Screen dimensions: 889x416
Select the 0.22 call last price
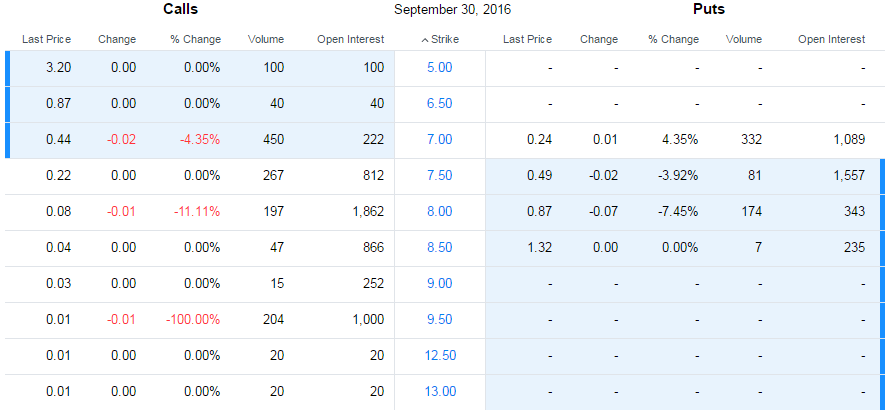pos(59,176)
